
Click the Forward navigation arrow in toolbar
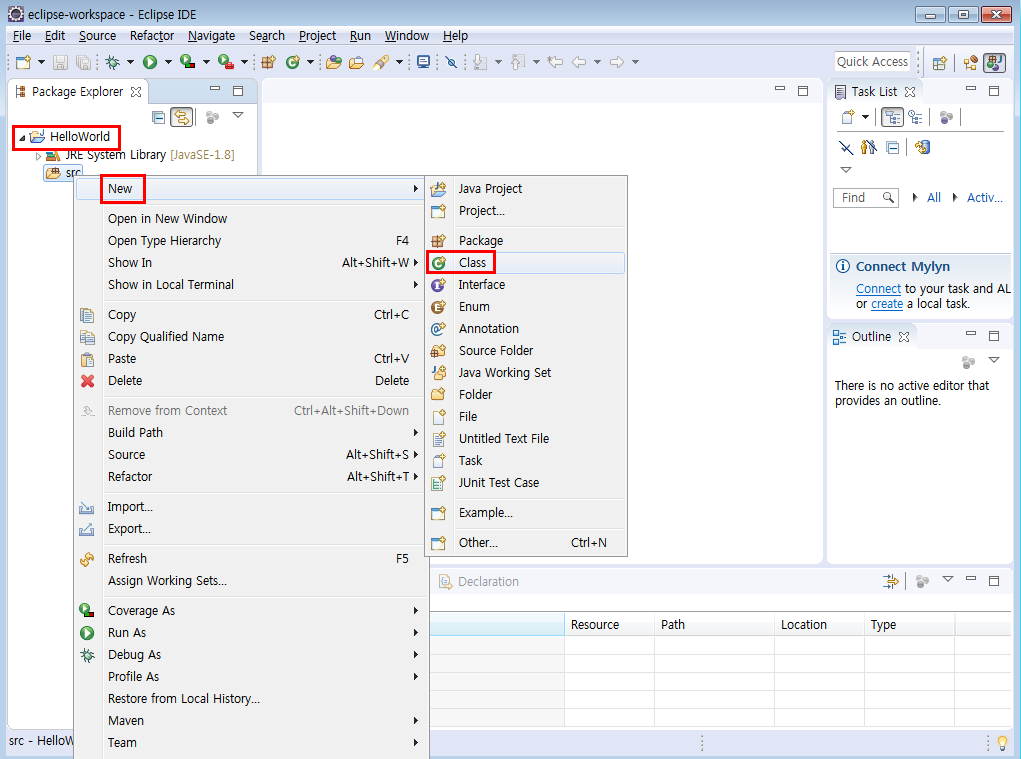[x=617, y=62]
